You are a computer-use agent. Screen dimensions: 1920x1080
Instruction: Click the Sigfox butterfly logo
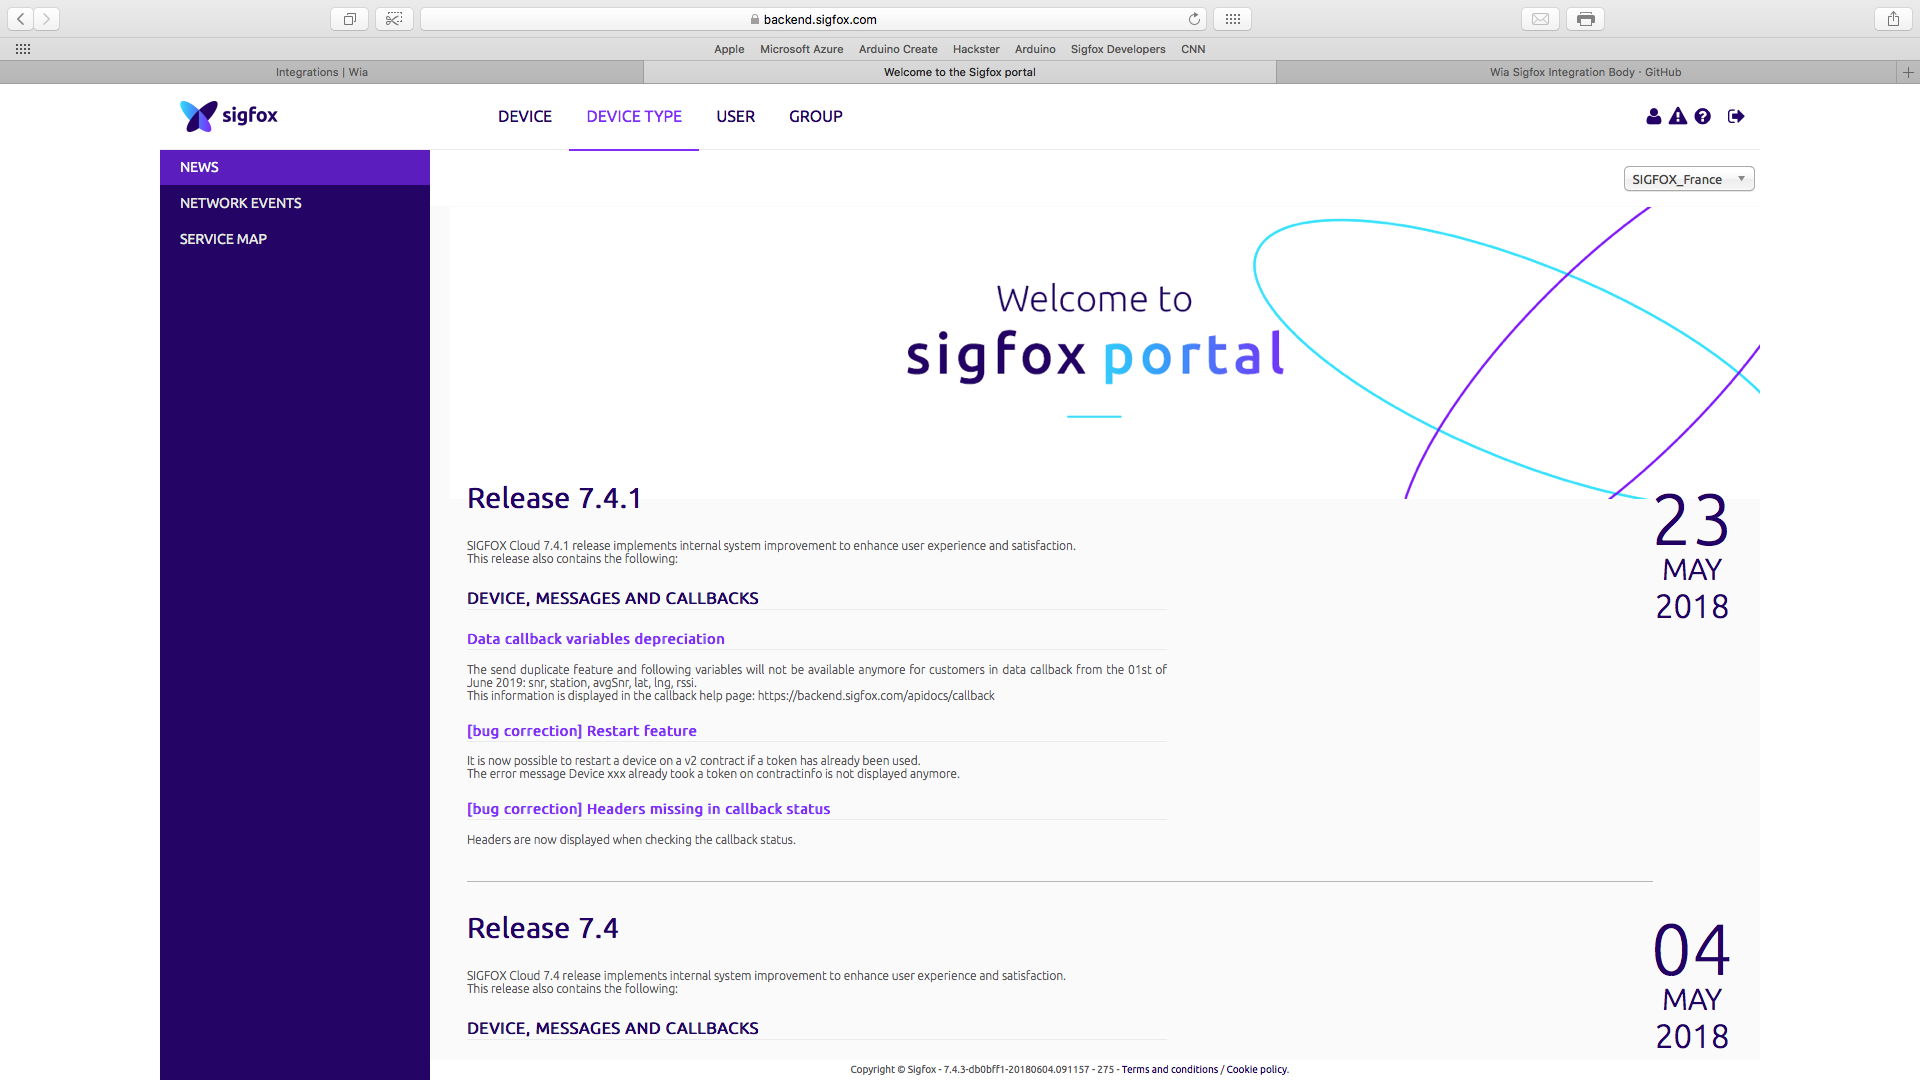[196, 116]
